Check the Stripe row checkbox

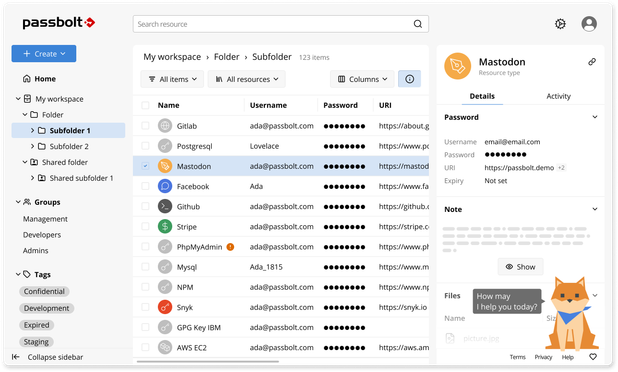pyautogui.click(x=145, y=226)
